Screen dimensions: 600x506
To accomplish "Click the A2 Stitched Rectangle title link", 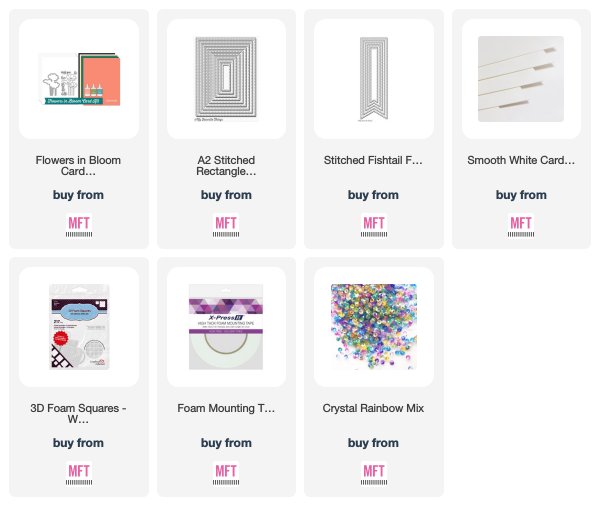I will click(x=226, y=166).
